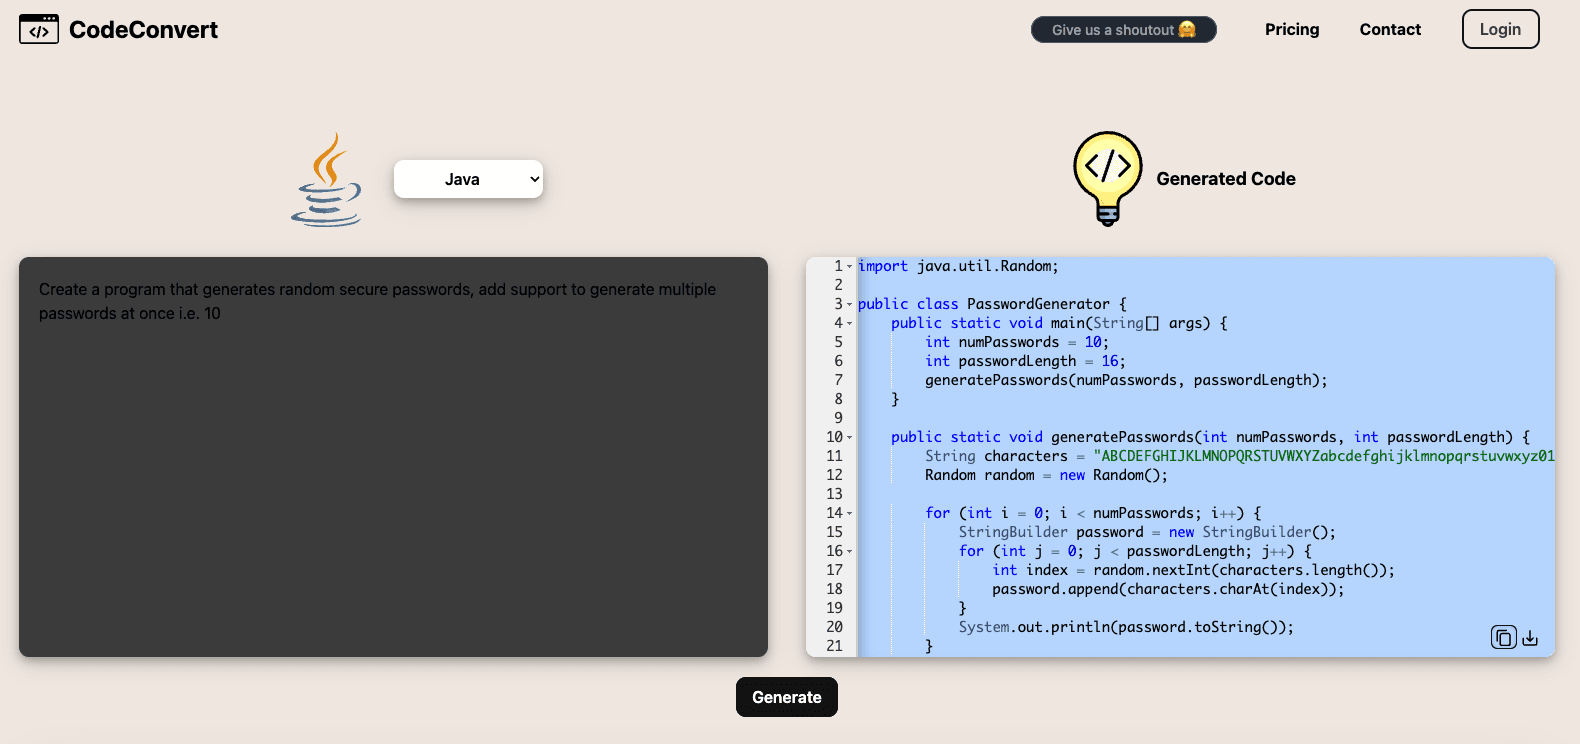Download generated code with download icon

pos(1530,638)
